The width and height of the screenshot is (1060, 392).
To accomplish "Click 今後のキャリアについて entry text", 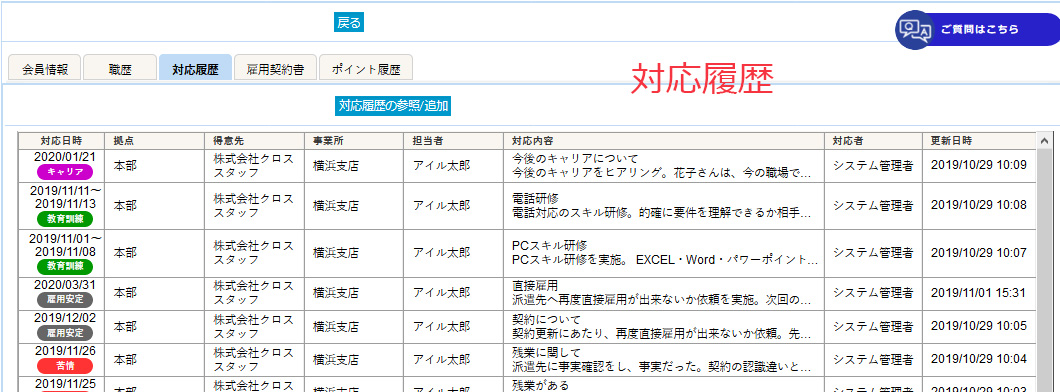I will [576, 159].
